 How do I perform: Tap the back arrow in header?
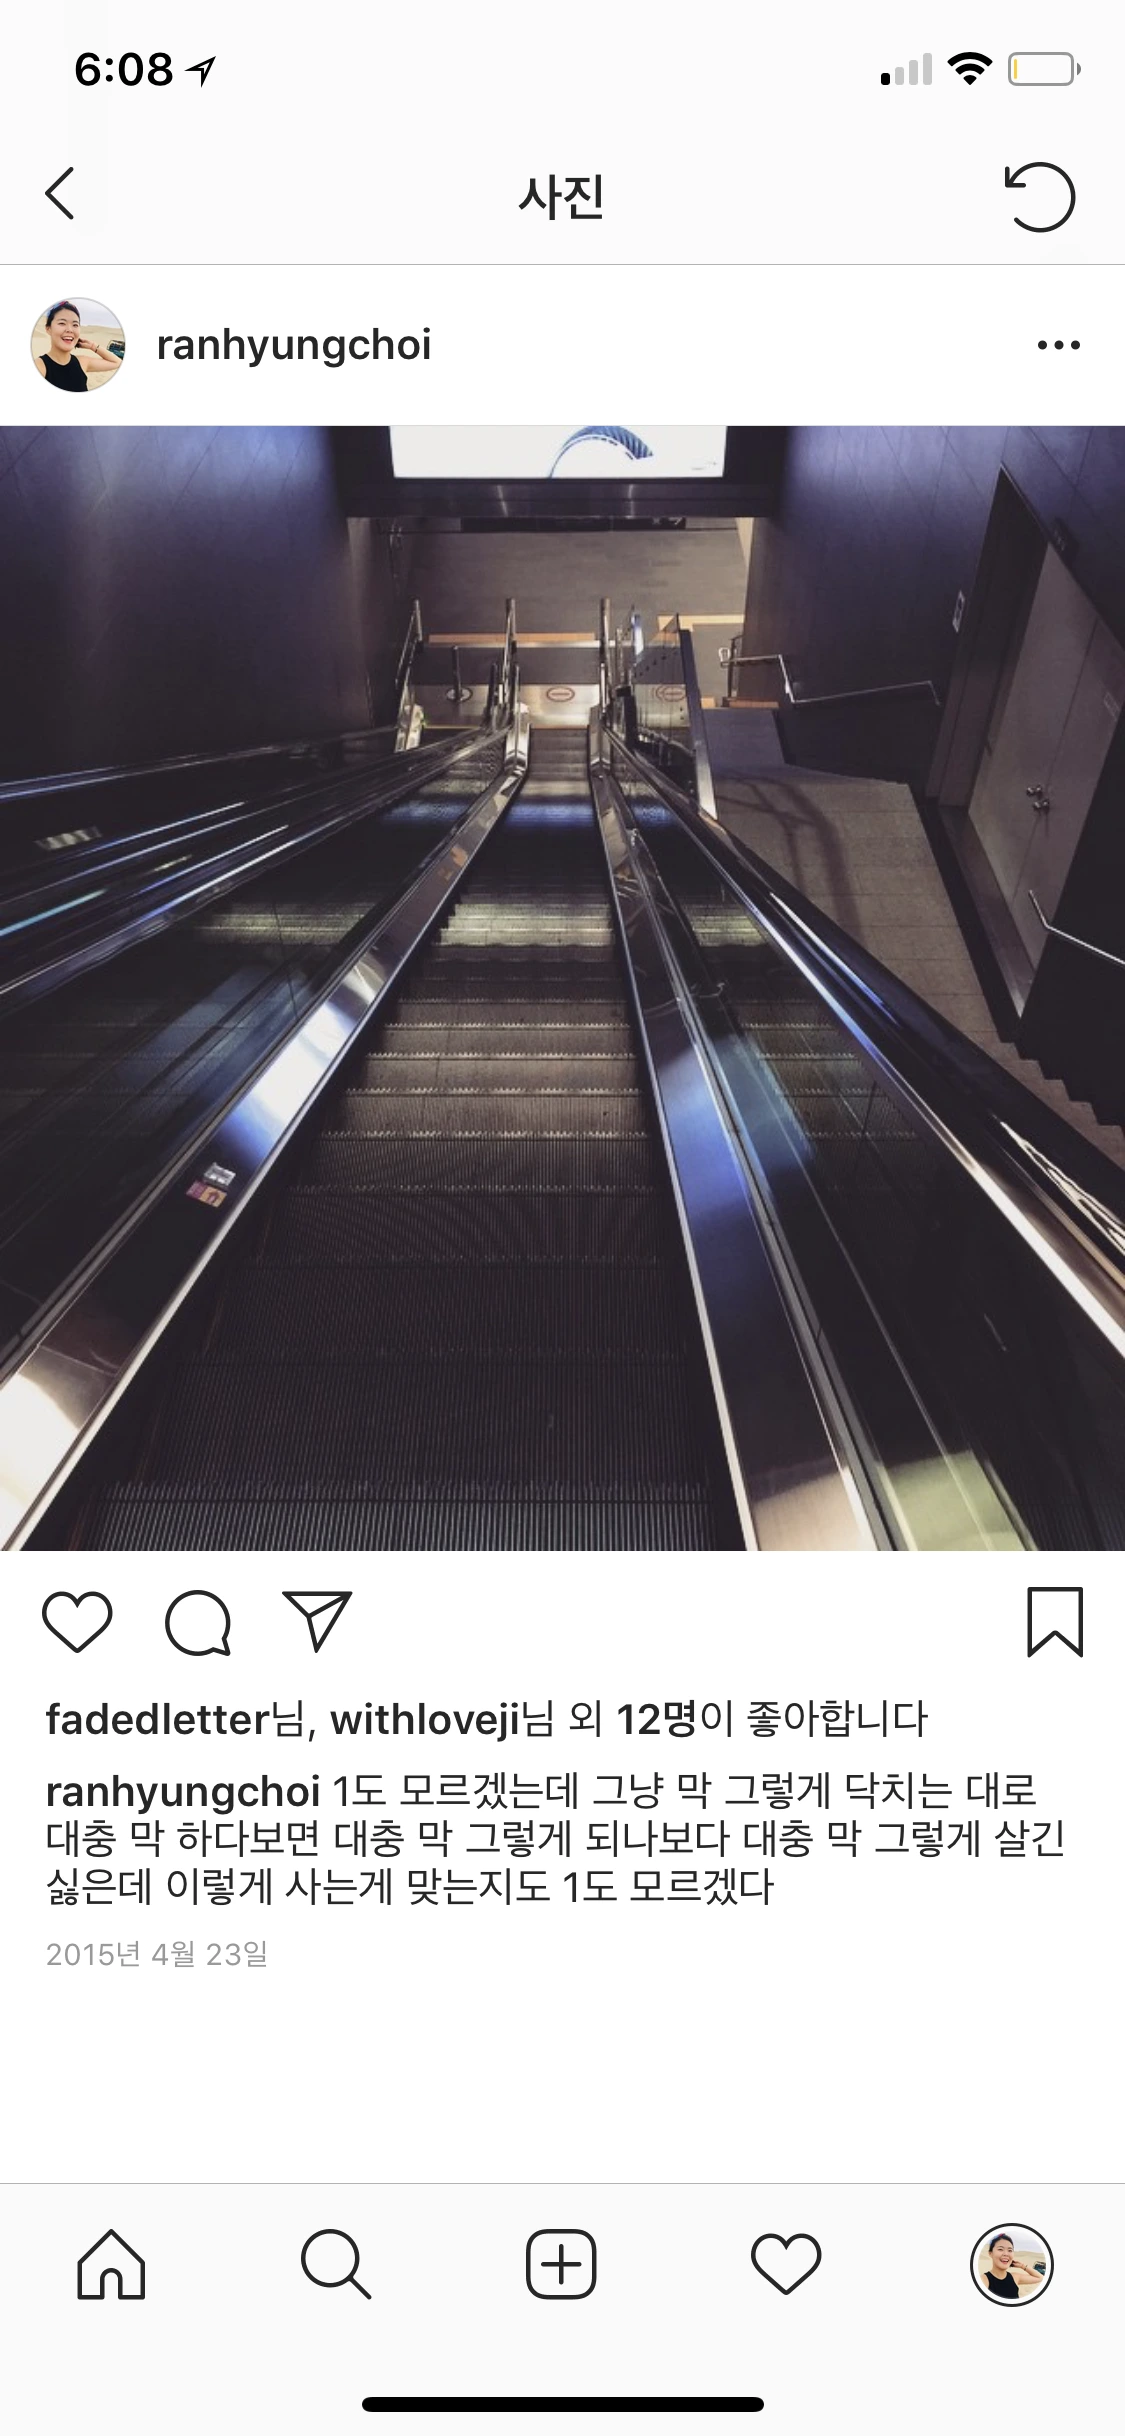(60, 193)
